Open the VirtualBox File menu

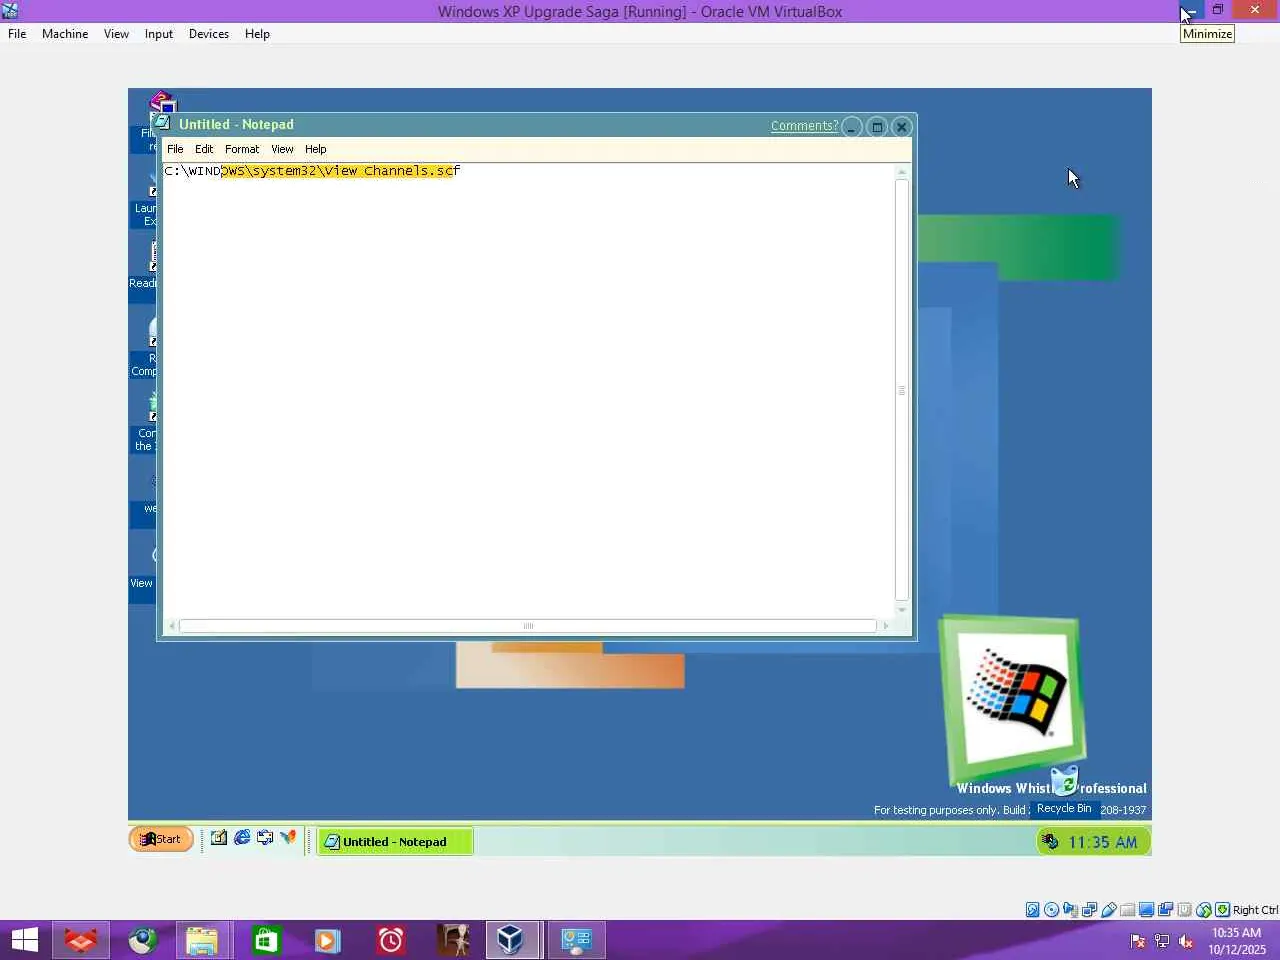pyautogui.click(x=17, y=34)
